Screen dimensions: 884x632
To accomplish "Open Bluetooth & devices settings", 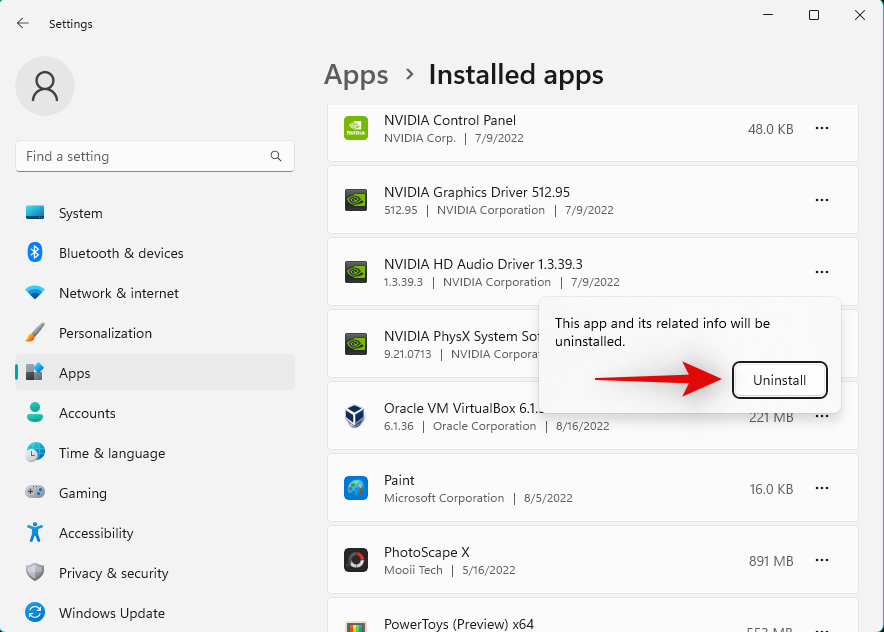I will tap(120, 253).
